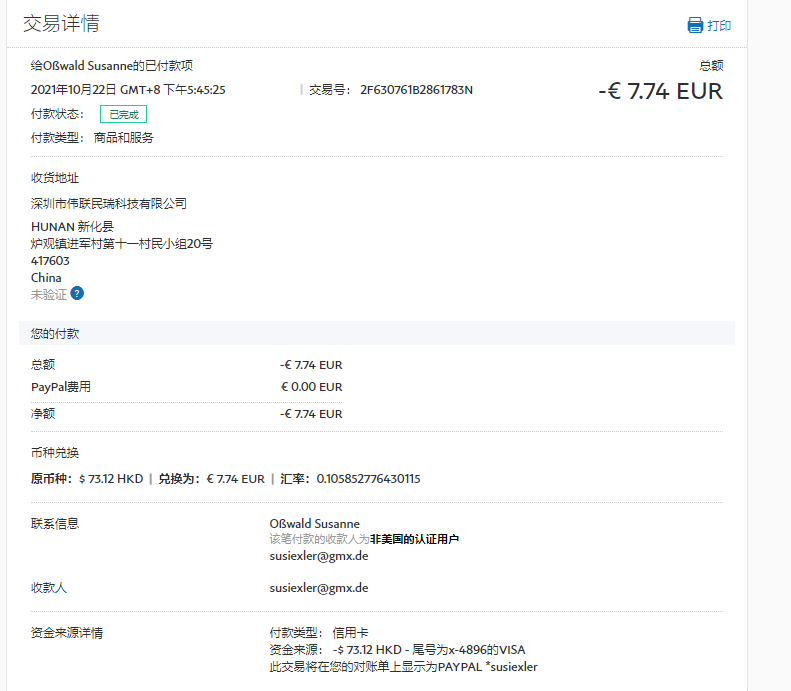
Task: Click the transaction date 2021年10月22日
Action: tap(74, 90)
